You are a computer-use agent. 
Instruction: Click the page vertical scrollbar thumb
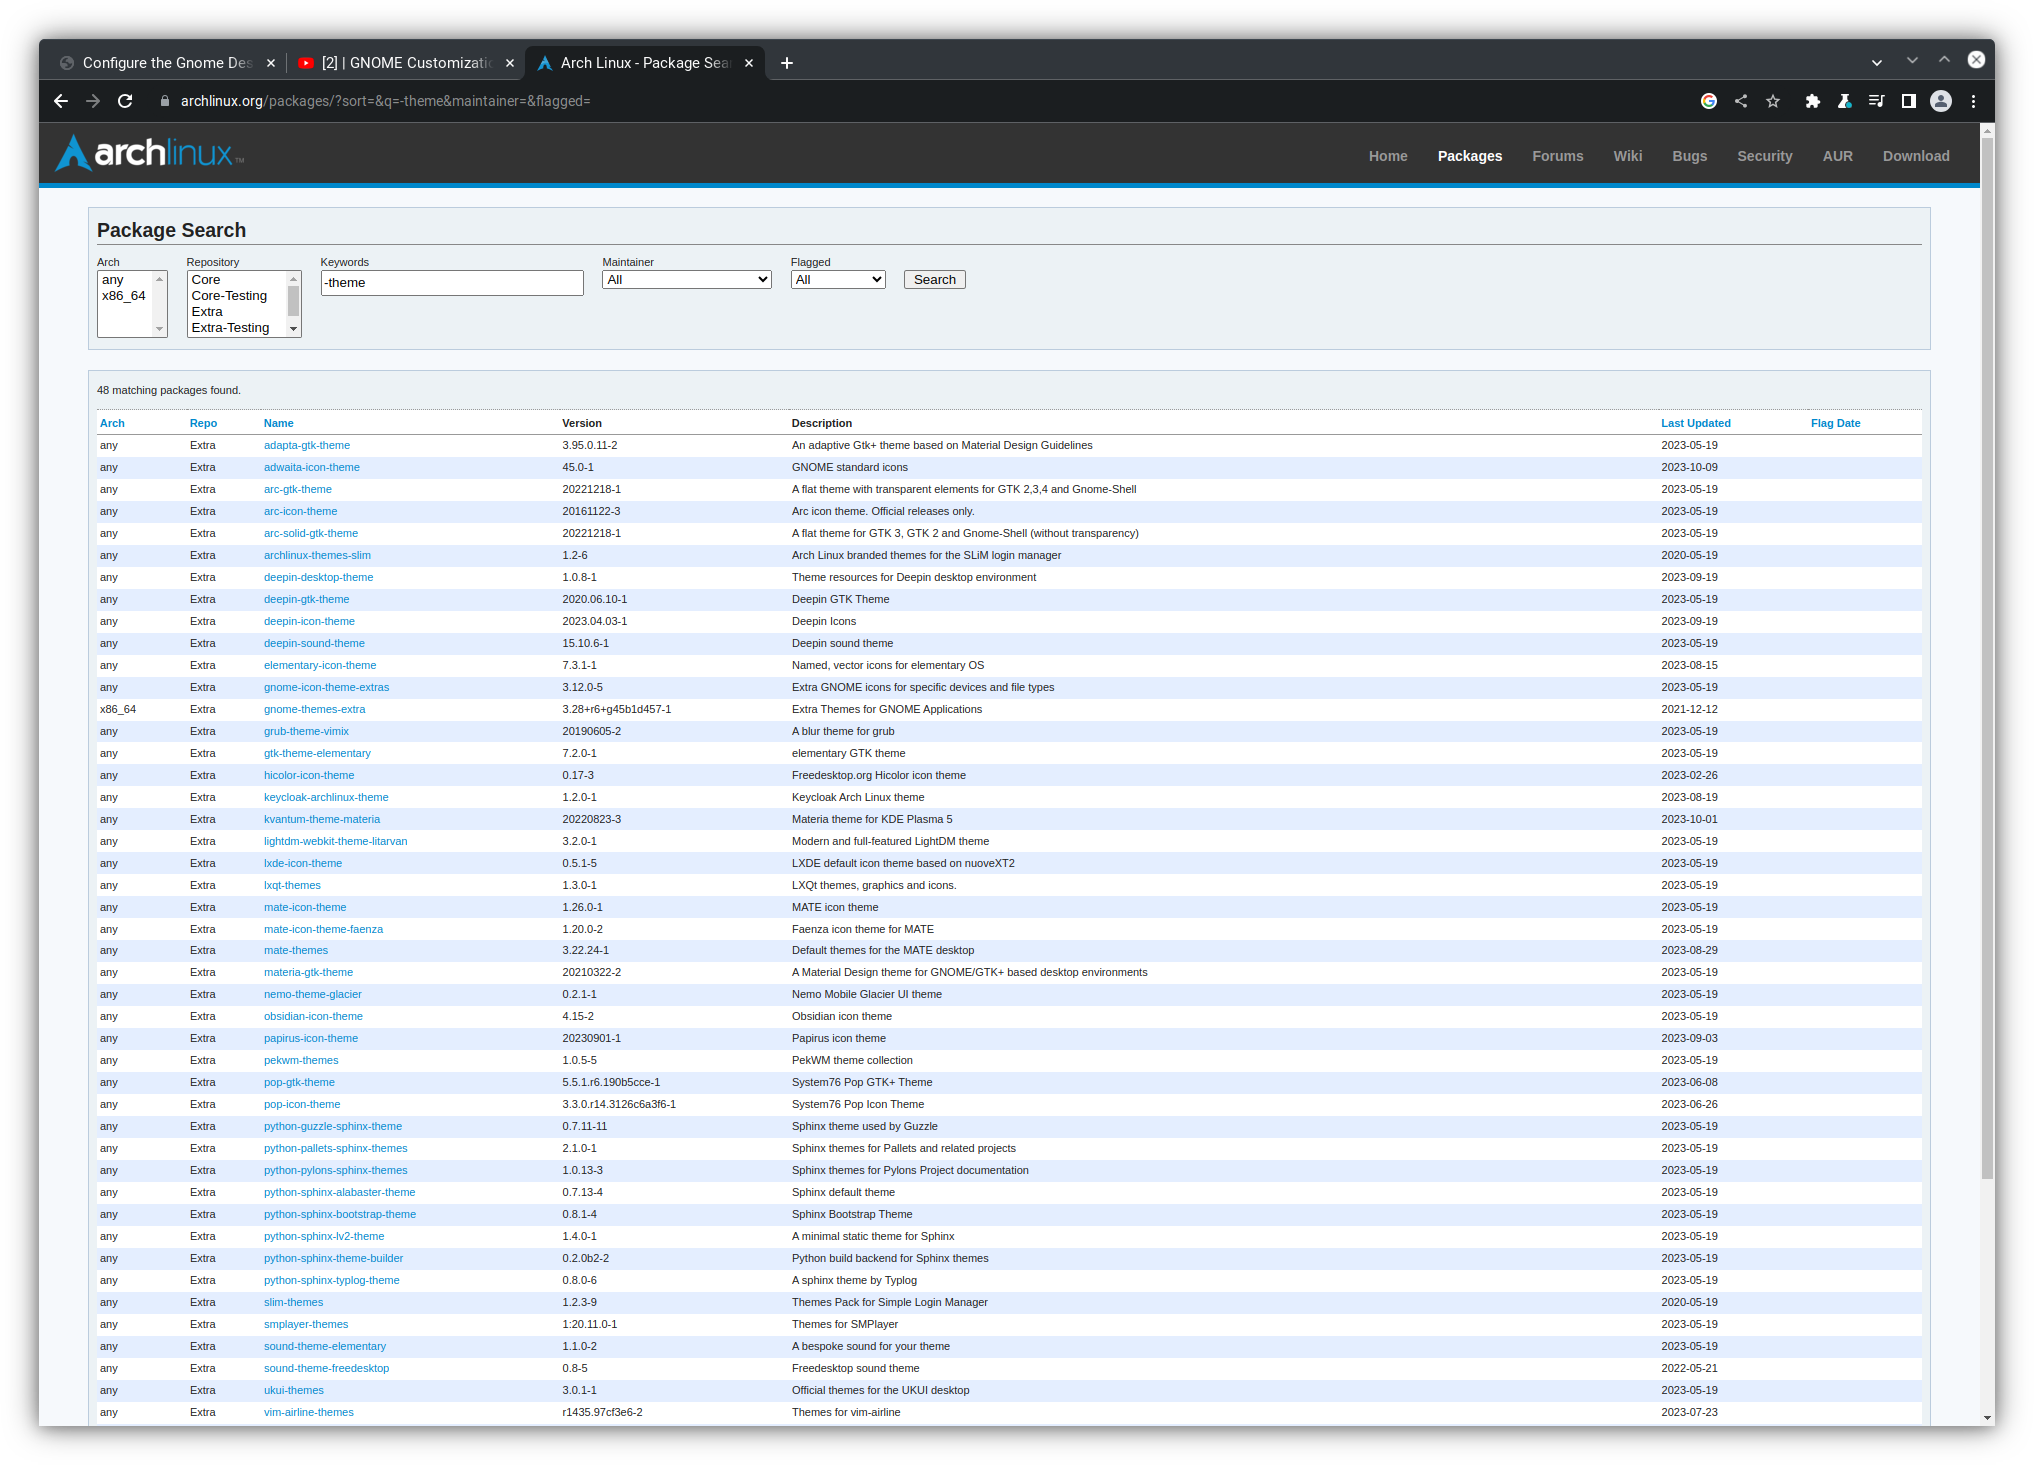point(1987,656)
